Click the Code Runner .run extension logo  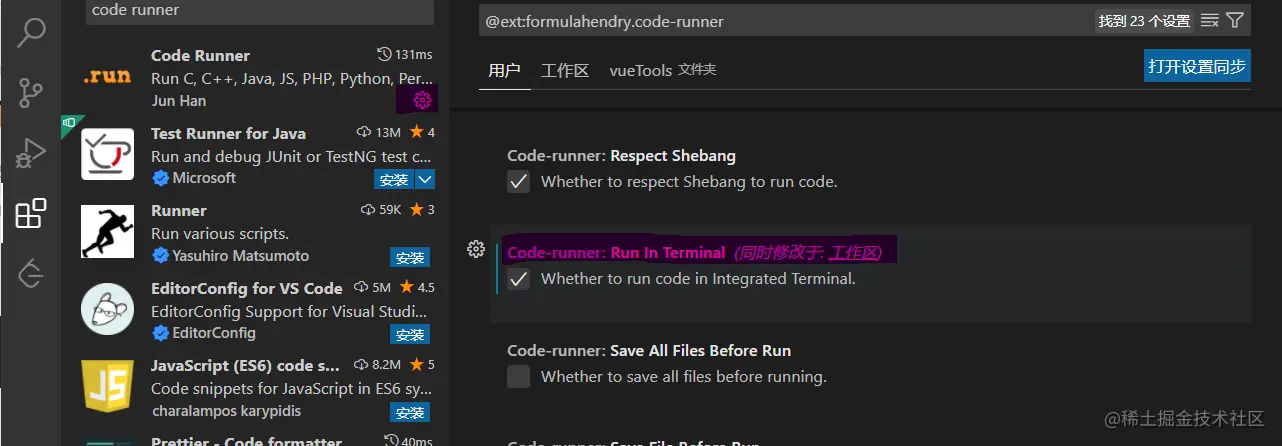[x=107, y=76]
